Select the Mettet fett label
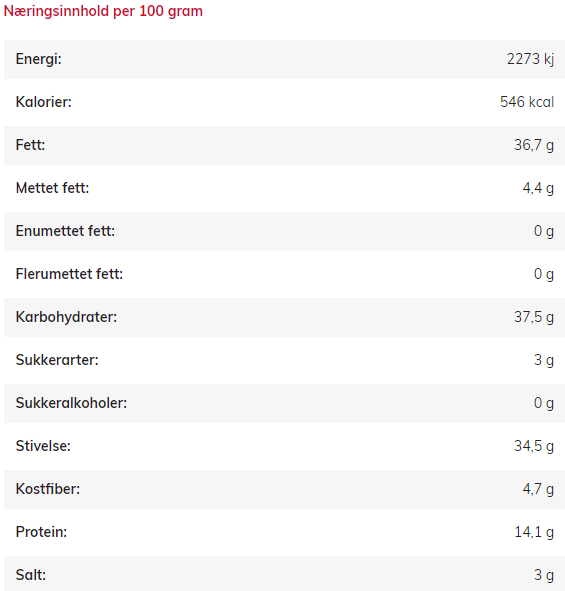Screen dimensions: 565x591 point(52,188)
